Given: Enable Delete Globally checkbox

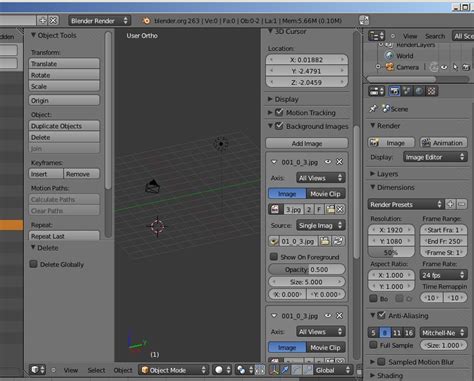Looking at the screenshot, I should click(x=33, y=264).
